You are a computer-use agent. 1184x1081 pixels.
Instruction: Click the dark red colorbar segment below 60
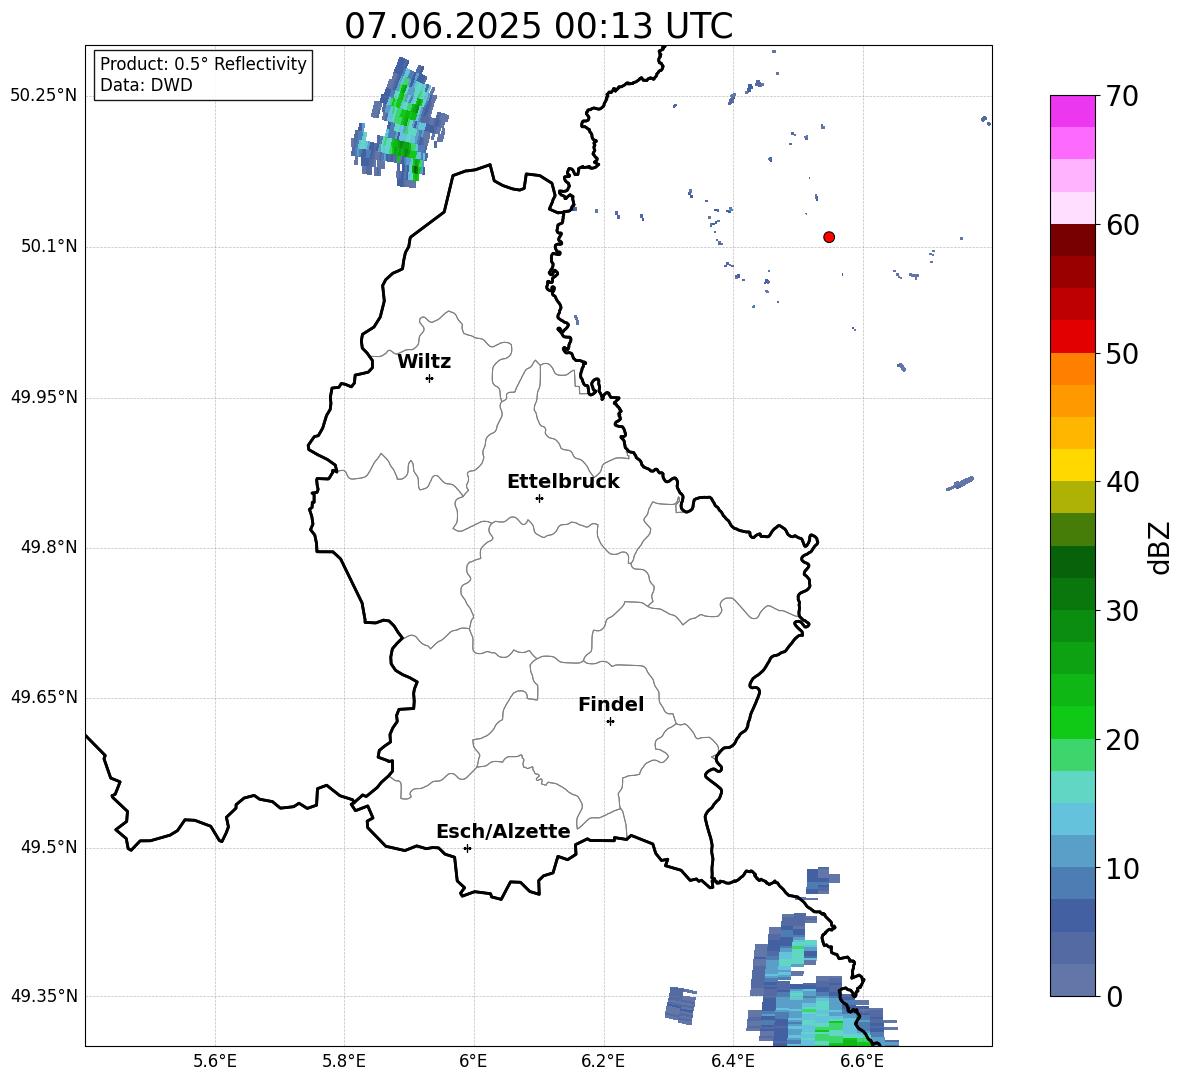click(1073, 240)
